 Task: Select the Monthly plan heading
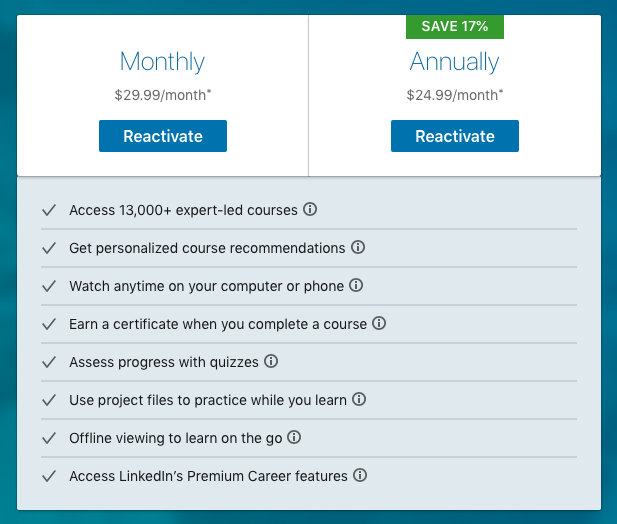[x=162, y=61]
